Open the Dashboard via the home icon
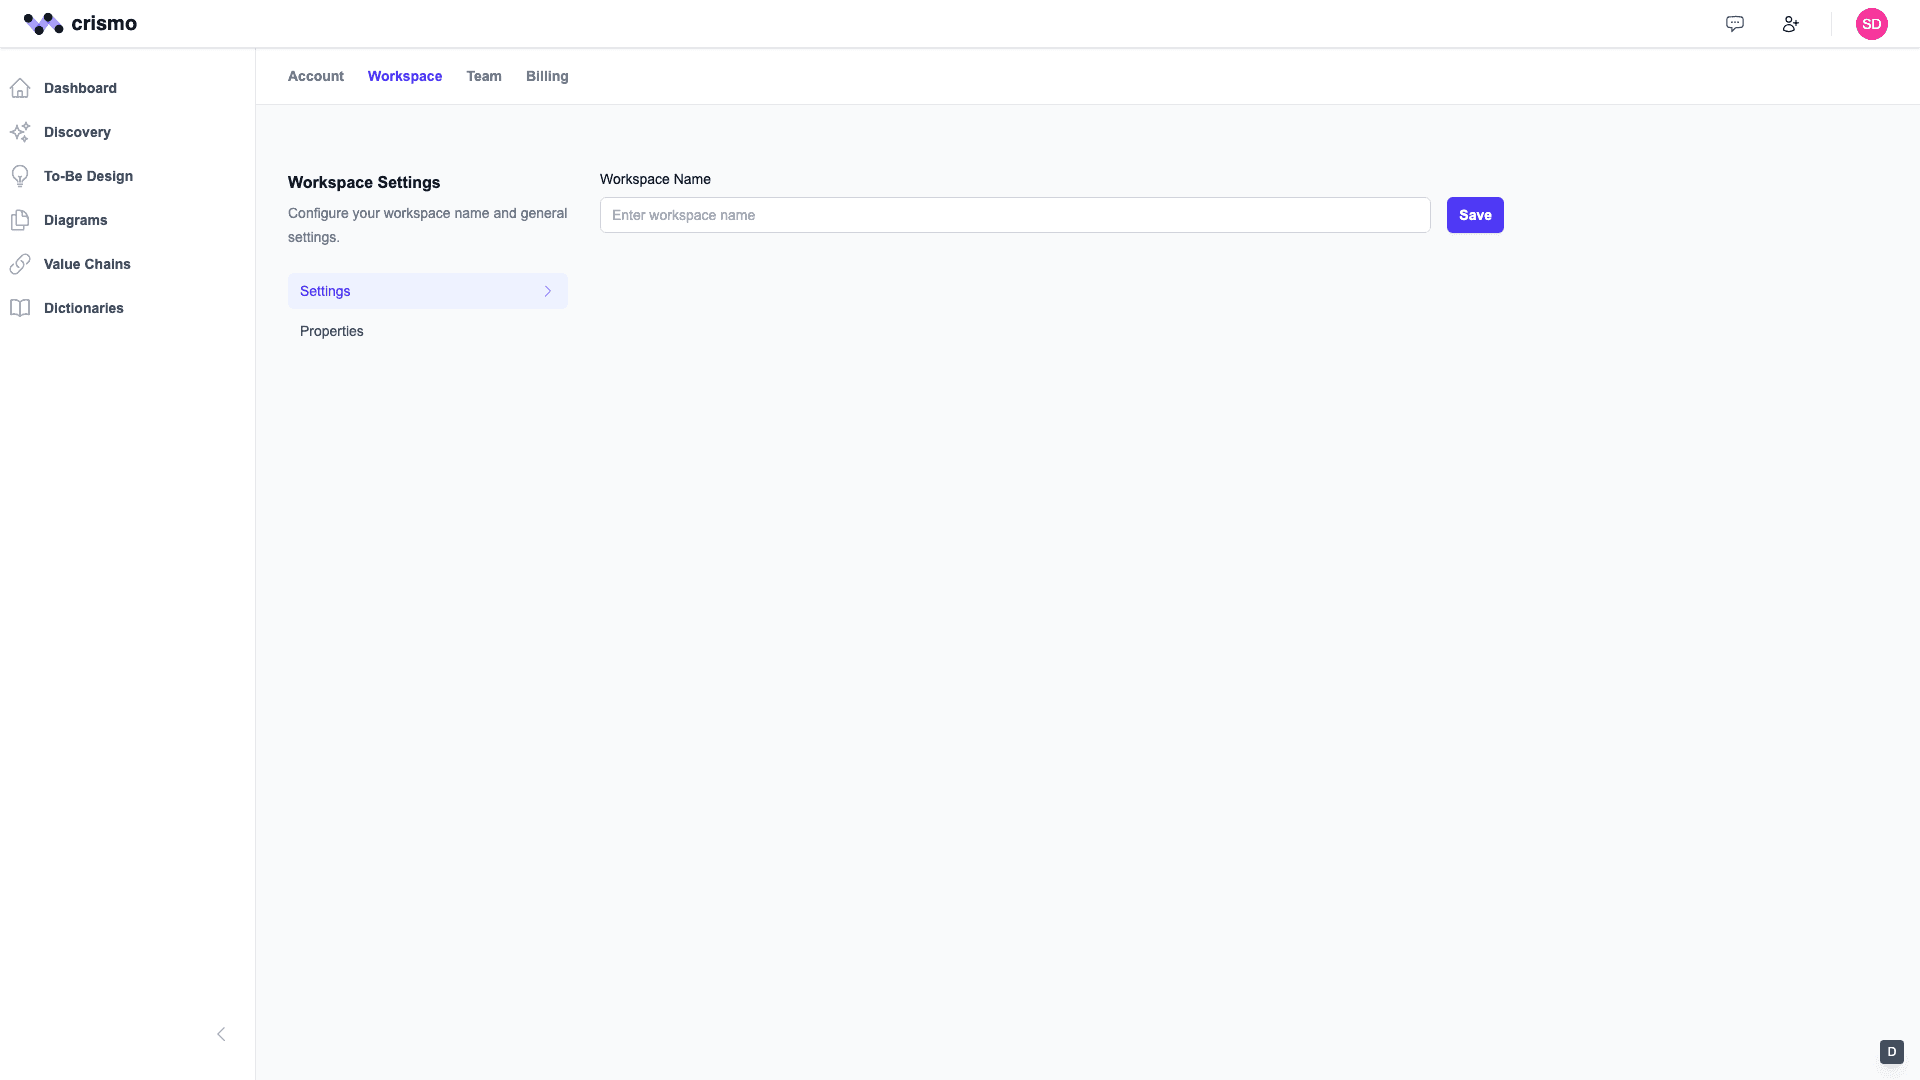Viewport: 1920px width, 1080px height. (x=21, y=88)
